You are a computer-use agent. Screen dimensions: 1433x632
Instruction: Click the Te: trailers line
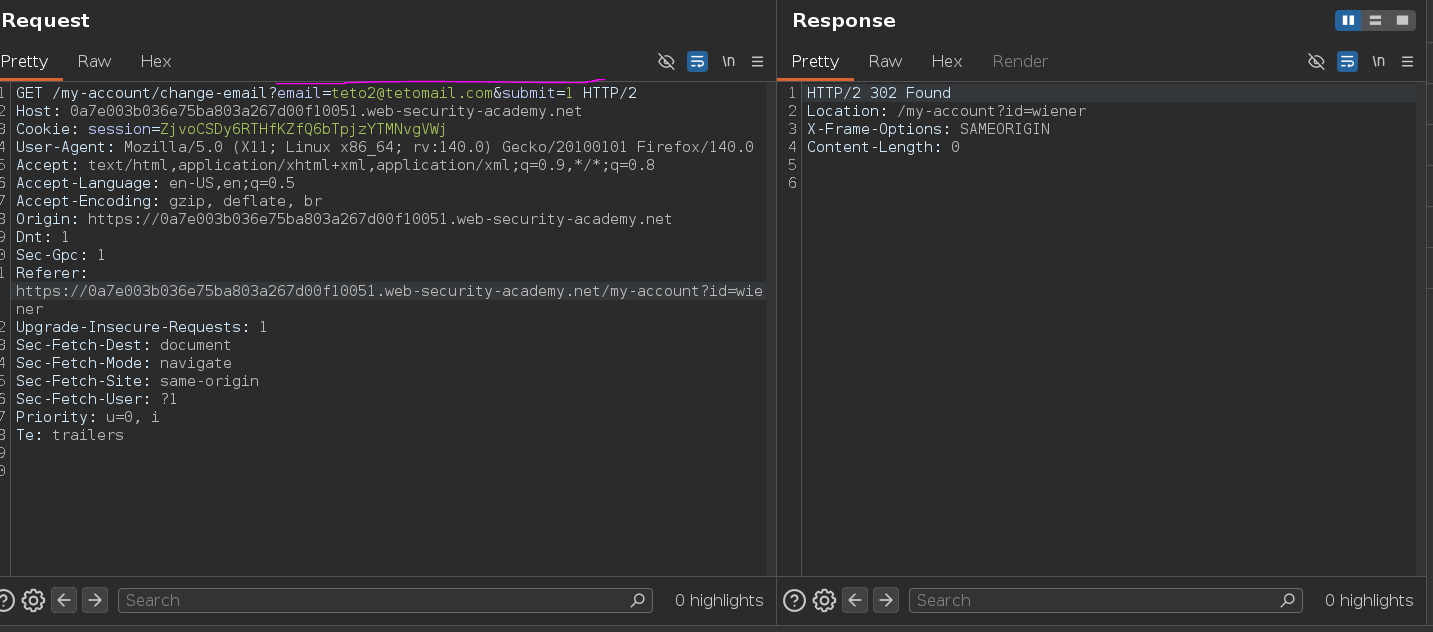pyautogui.click(x=70, y=435)
